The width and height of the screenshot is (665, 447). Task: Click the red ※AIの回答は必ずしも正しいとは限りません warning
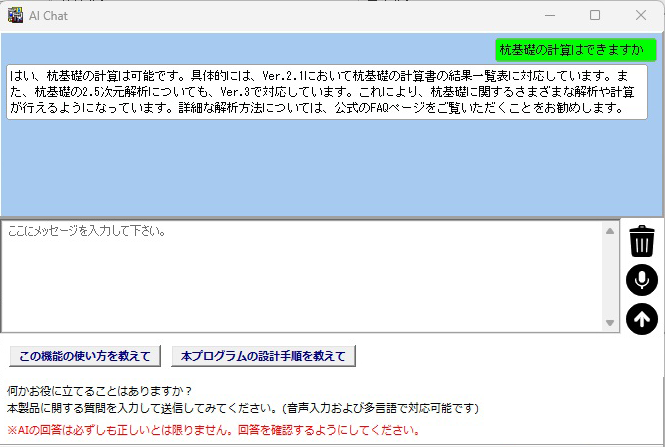pos(214,430)
